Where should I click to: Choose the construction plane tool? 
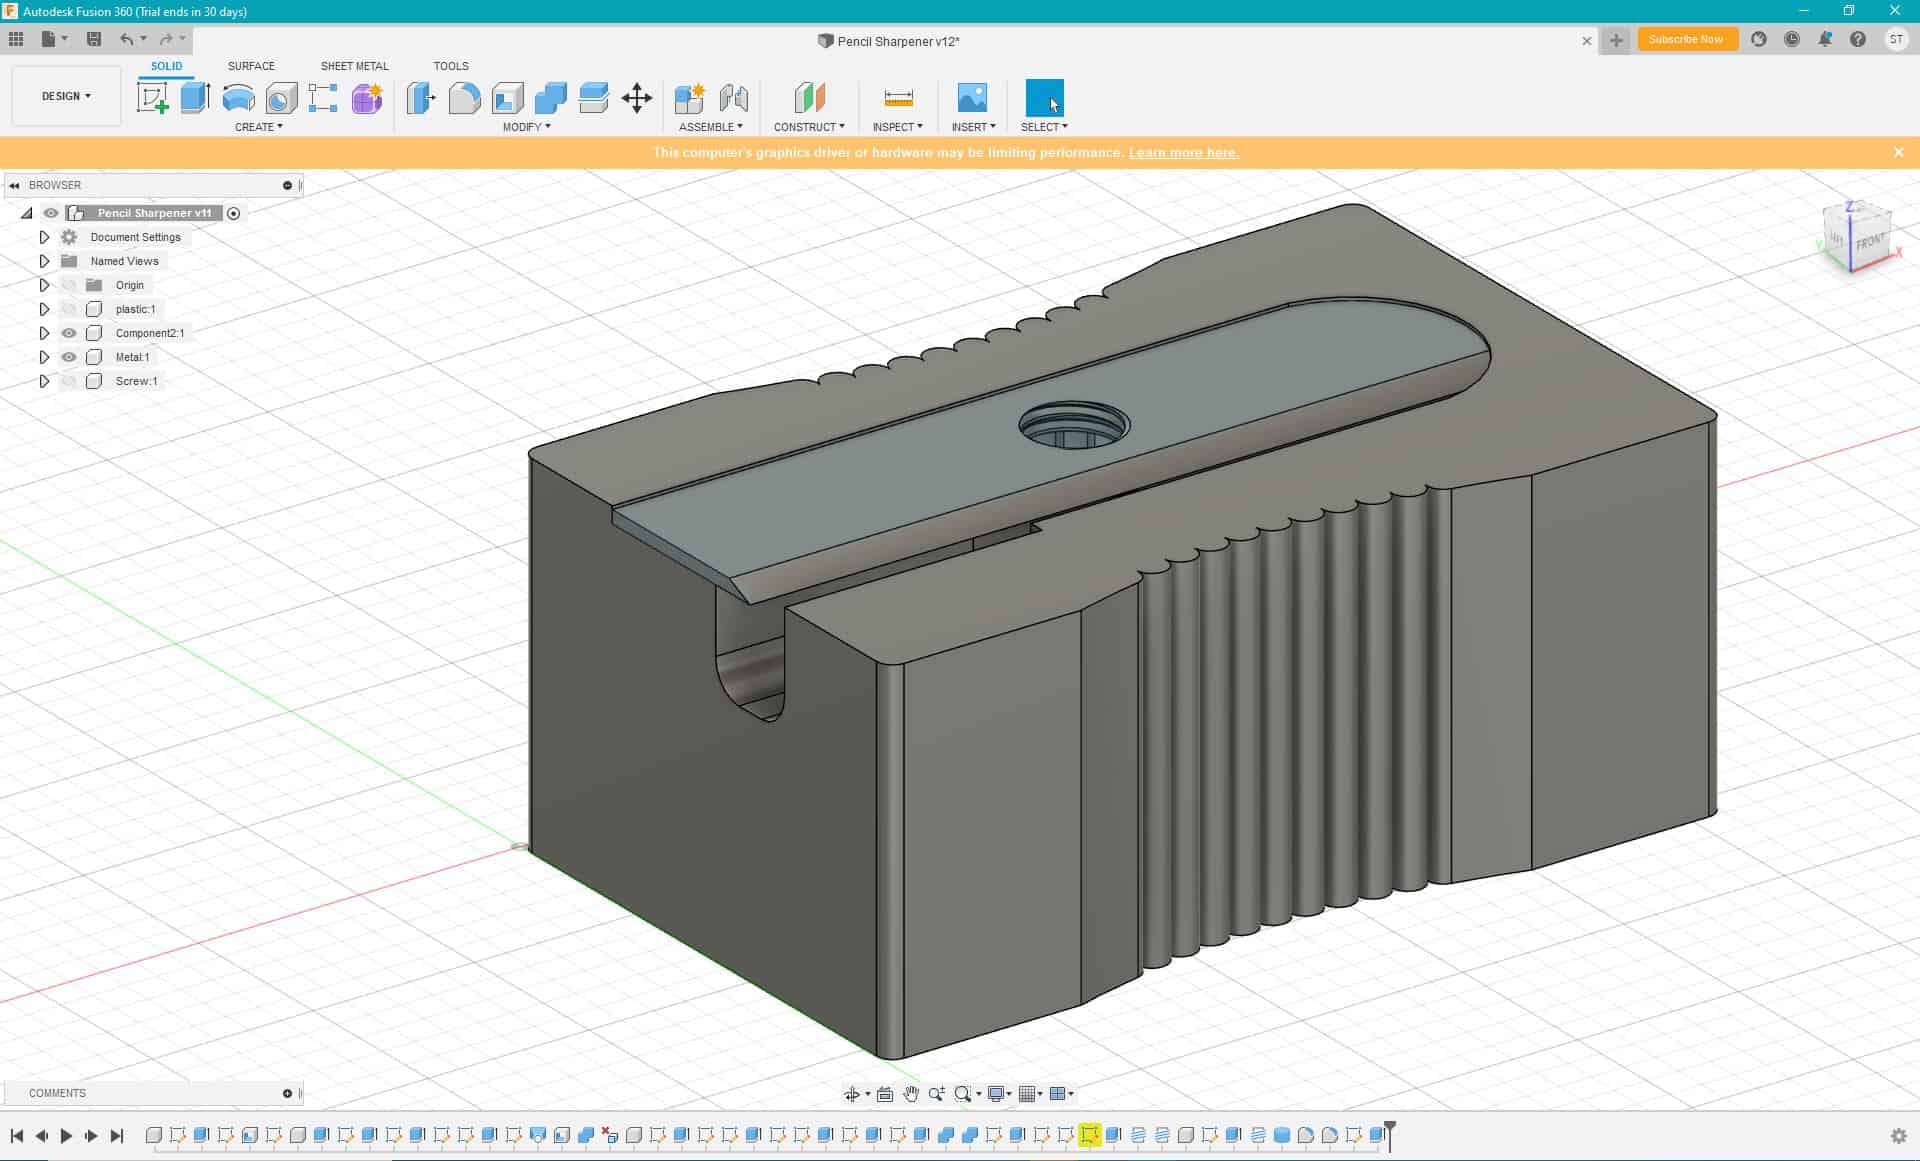click(x=809, y=98)
